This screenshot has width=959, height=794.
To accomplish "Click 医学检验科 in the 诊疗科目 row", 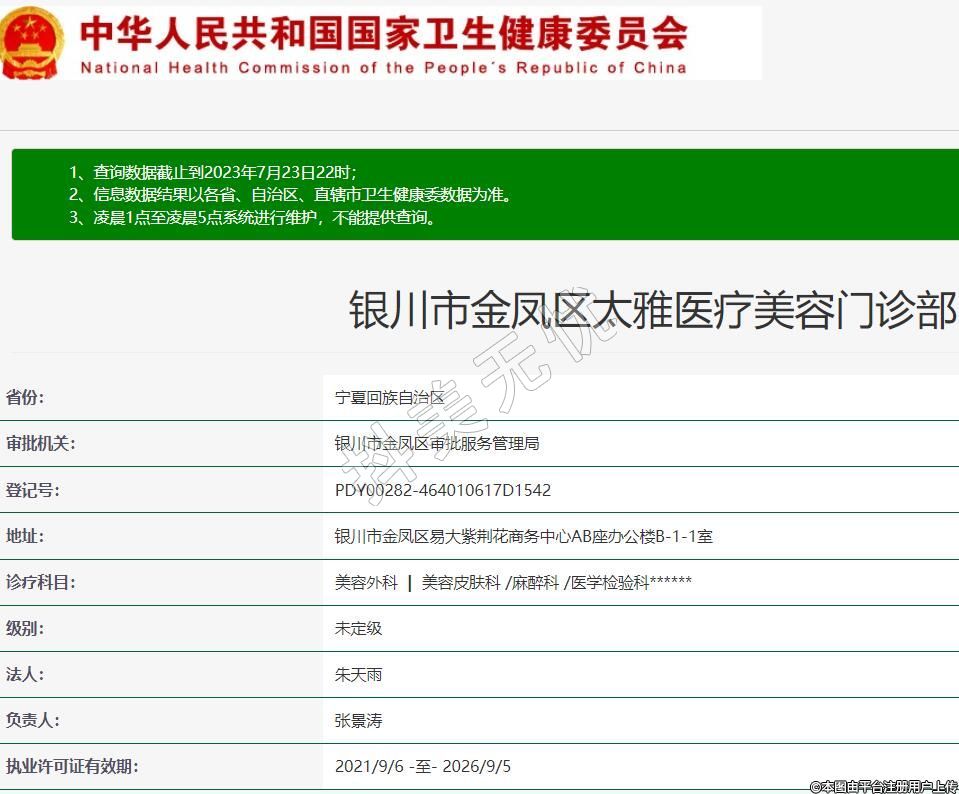I will coord(610,582).
